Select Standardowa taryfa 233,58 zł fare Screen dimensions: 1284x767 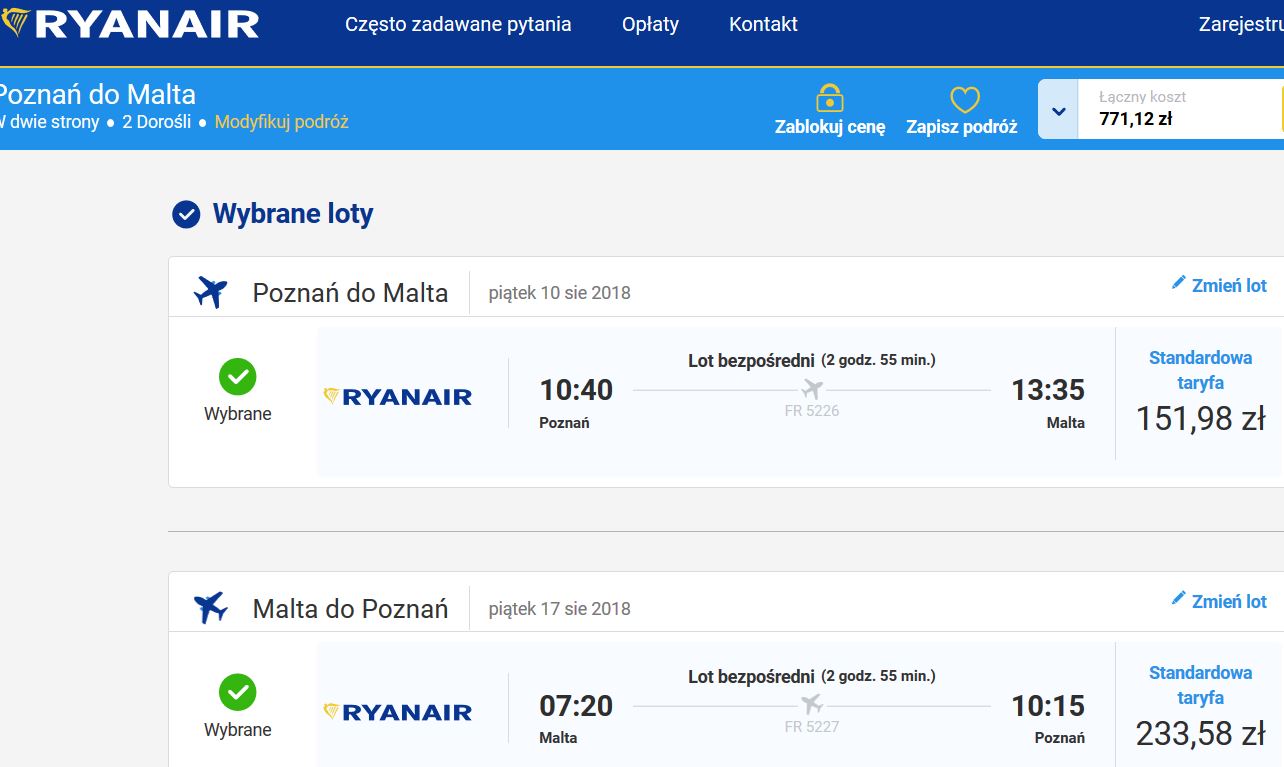1200,708
